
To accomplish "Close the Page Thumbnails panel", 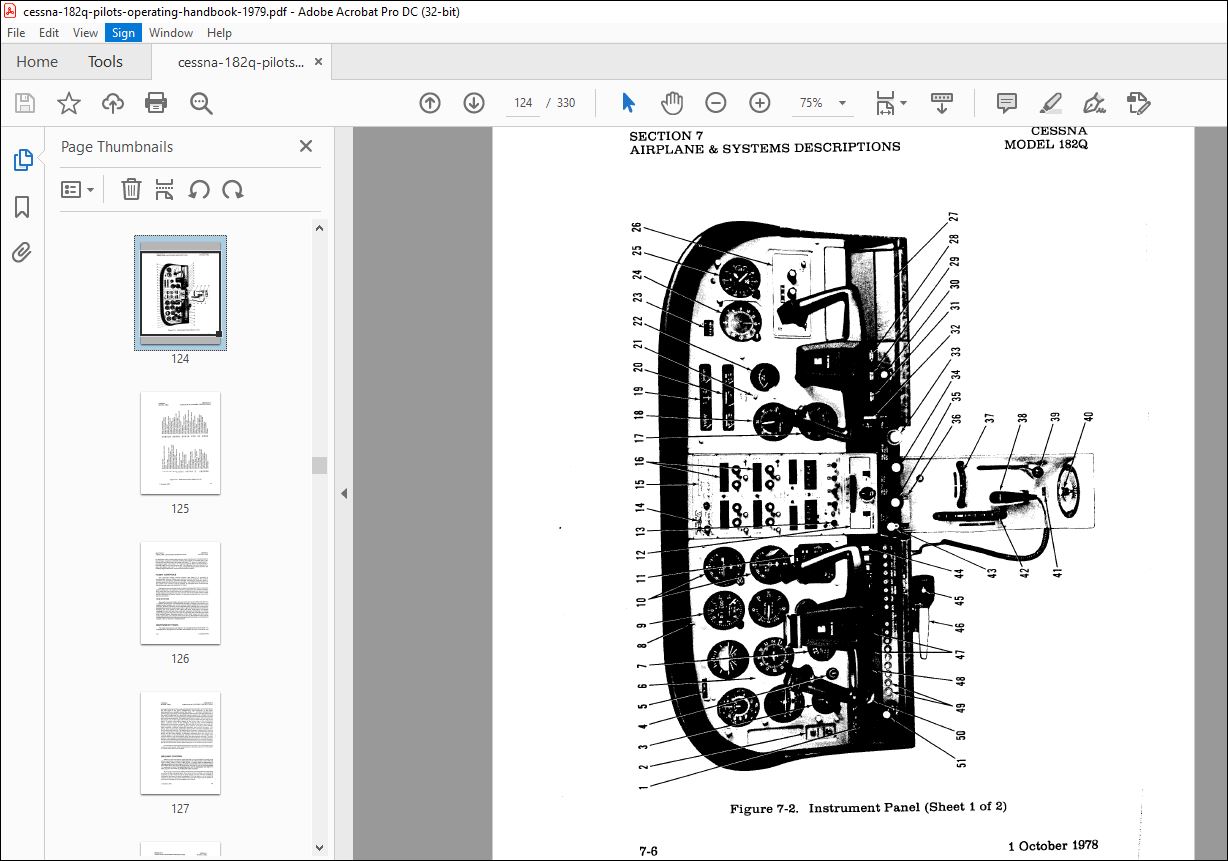I will (x=306, y=146).
